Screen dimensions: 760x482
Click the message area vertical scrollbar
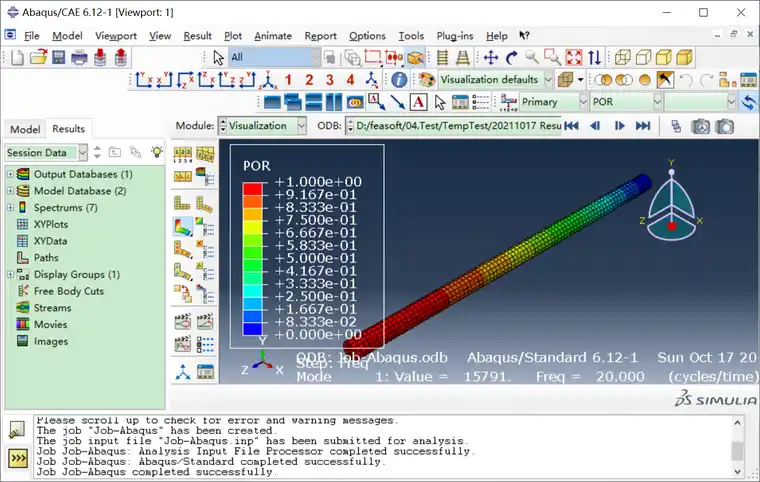point(737,447)
